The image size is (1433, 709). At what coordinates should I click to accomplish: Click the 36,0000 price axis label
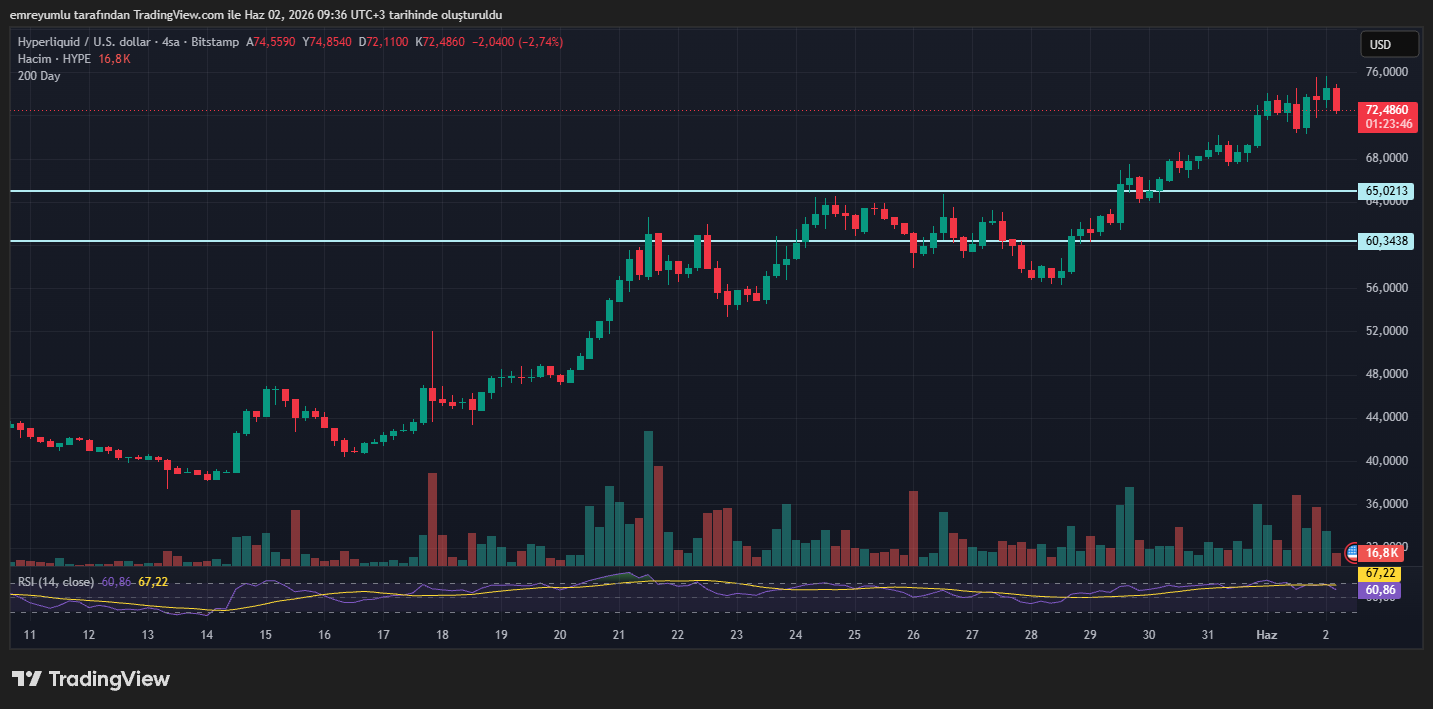pos(1386,504)
